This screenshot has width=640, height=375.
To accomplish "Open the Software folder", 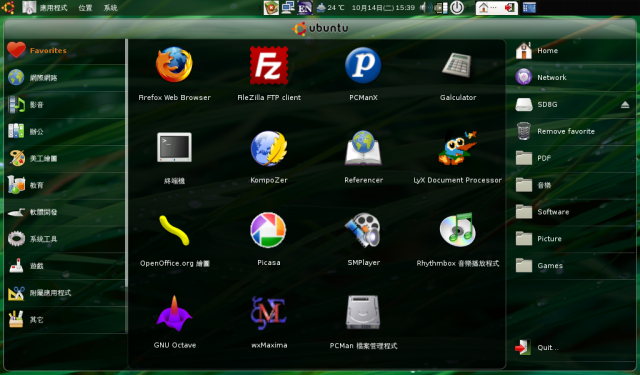I will tap(571, 212).
